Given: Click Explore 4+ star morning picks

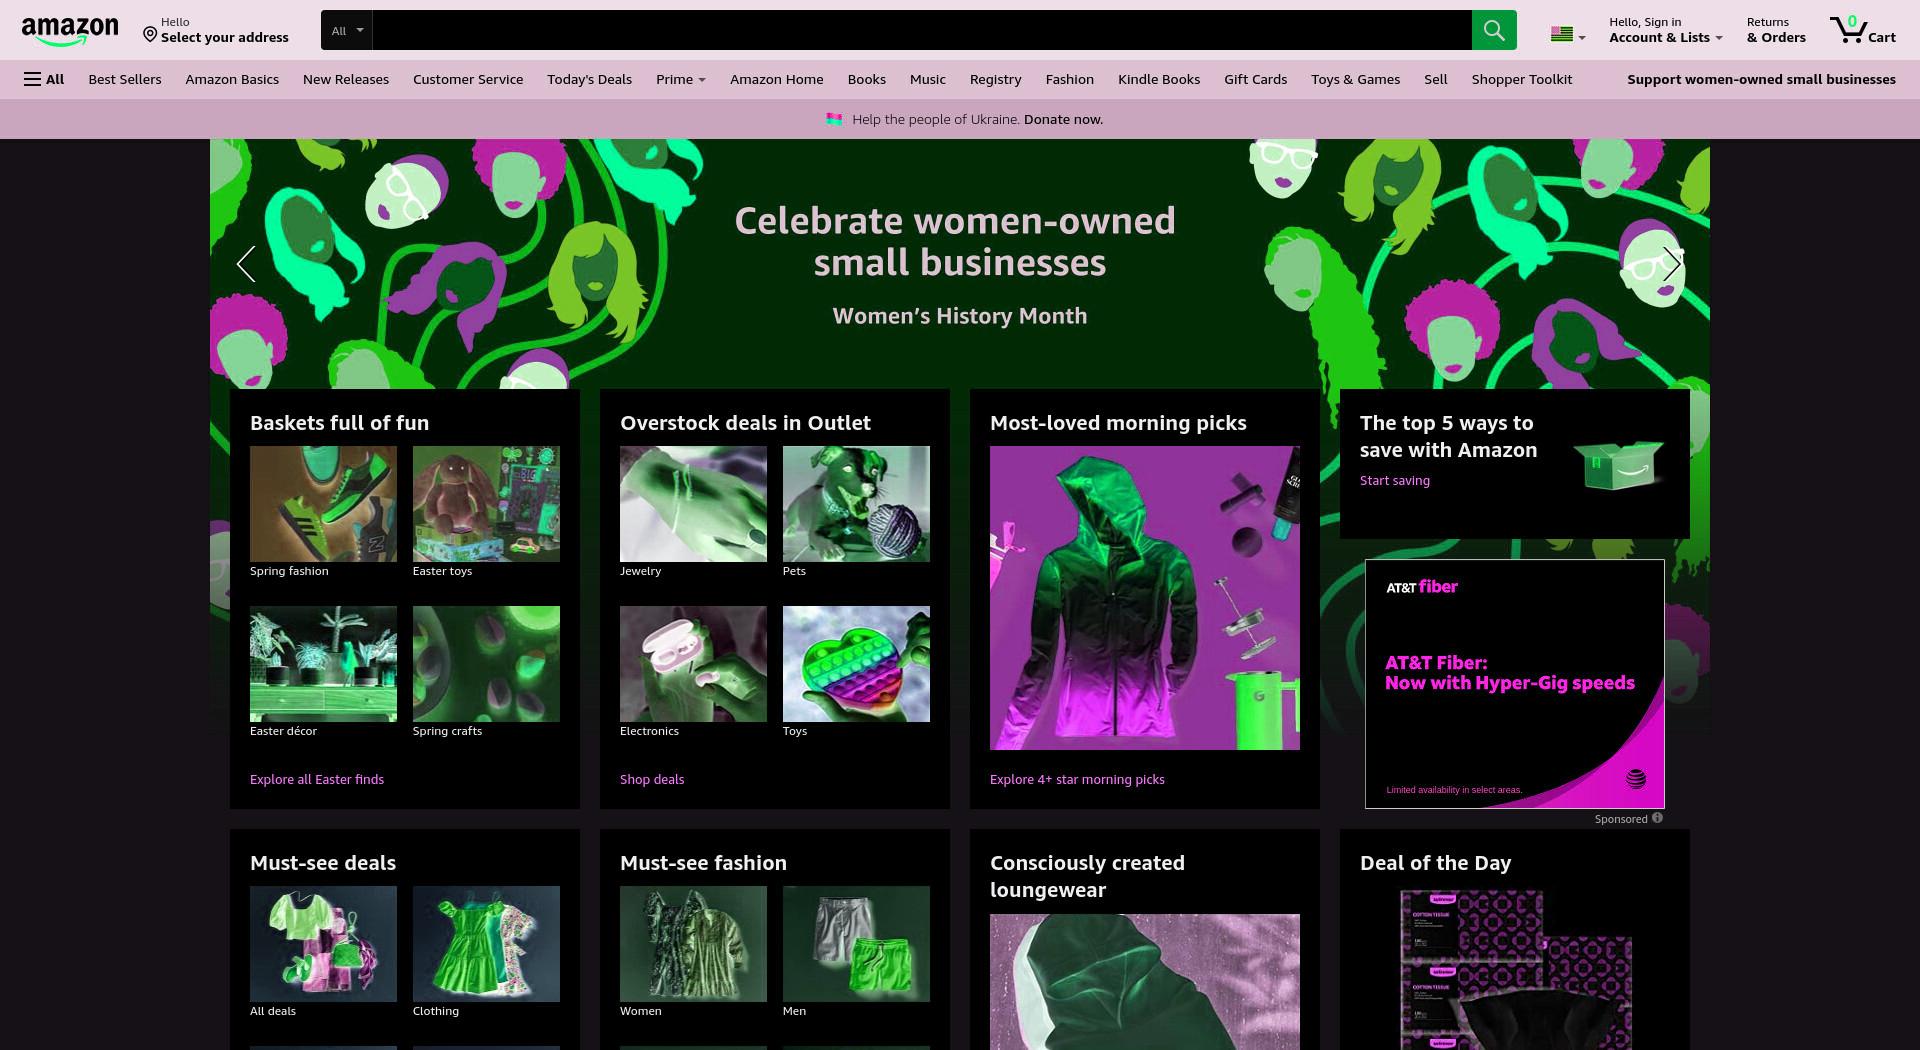Looking at the screenshot, I should 1077,779.
